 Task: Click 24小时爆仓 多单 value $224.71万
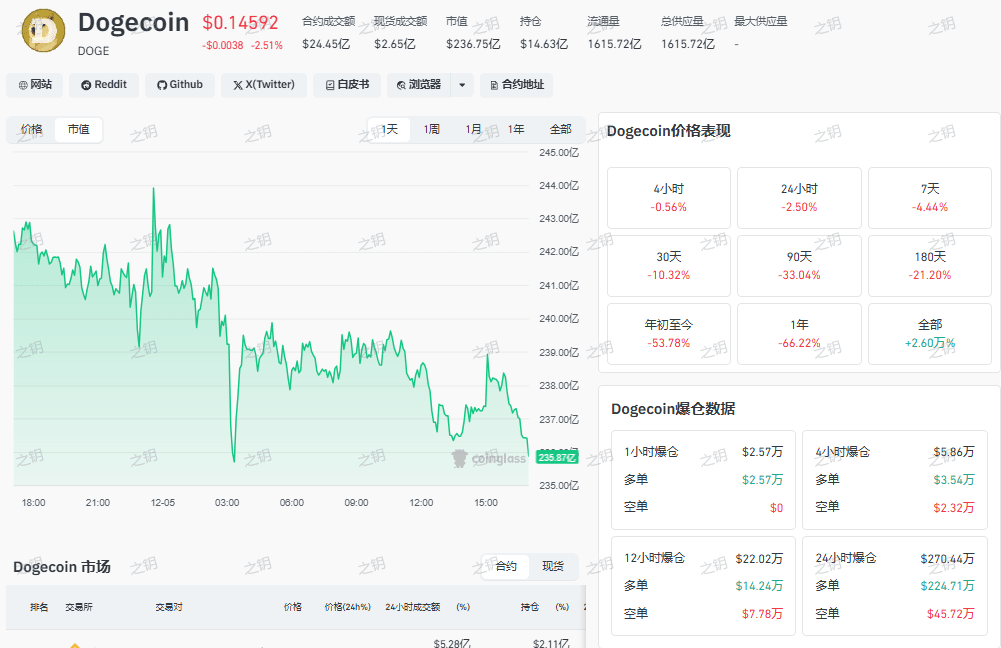(x=947, y=586)
